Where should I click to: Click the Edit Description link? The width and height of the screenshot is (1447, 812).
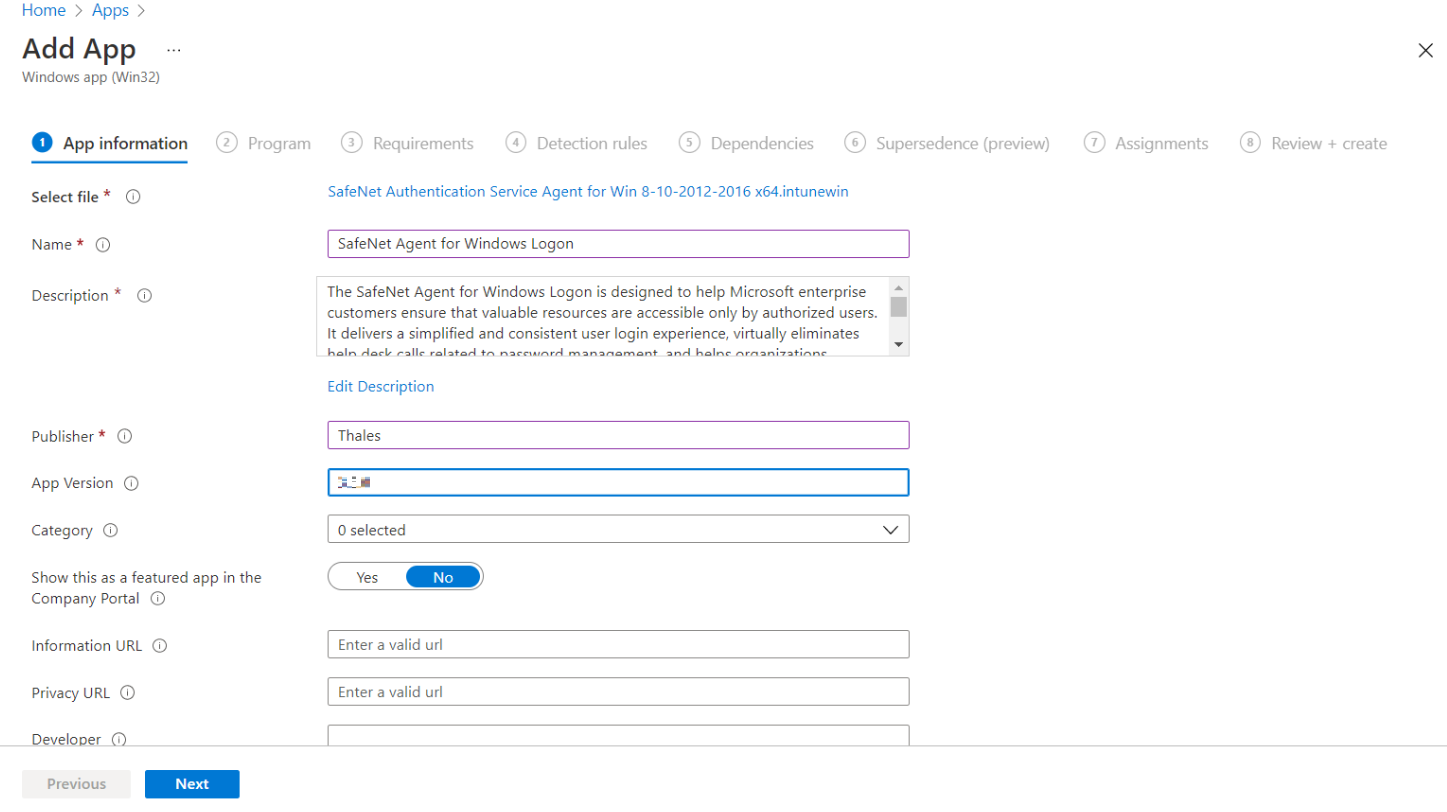381,386
